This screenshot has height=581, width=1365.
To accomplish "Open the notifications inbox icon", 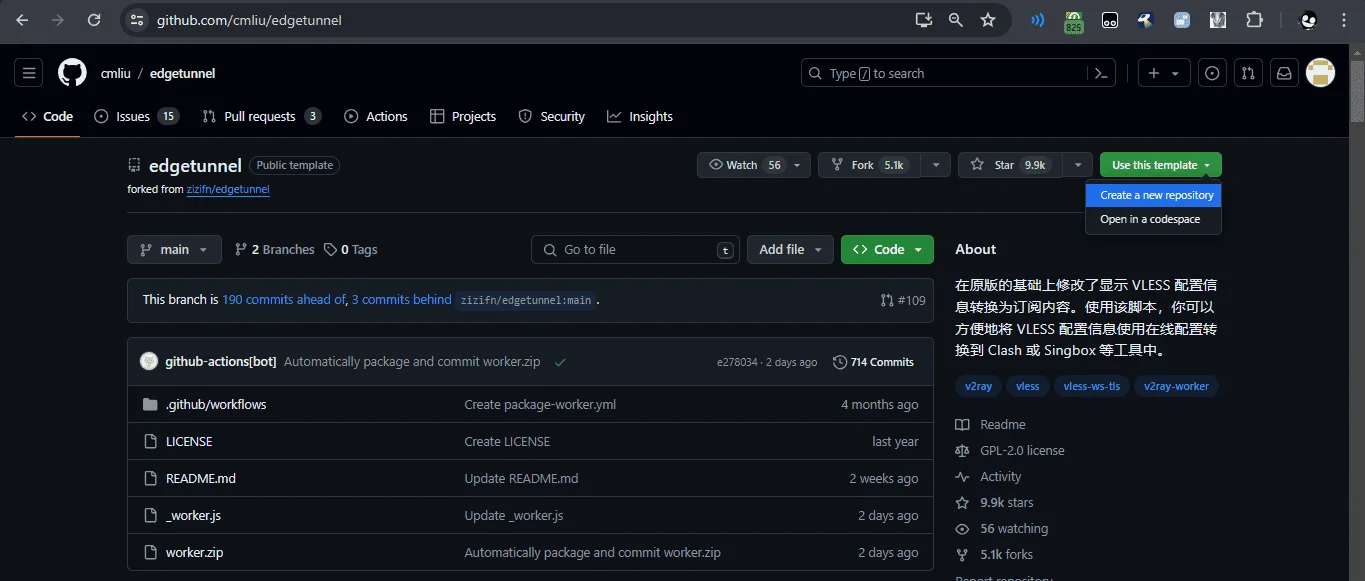I will click(1284, 73).
